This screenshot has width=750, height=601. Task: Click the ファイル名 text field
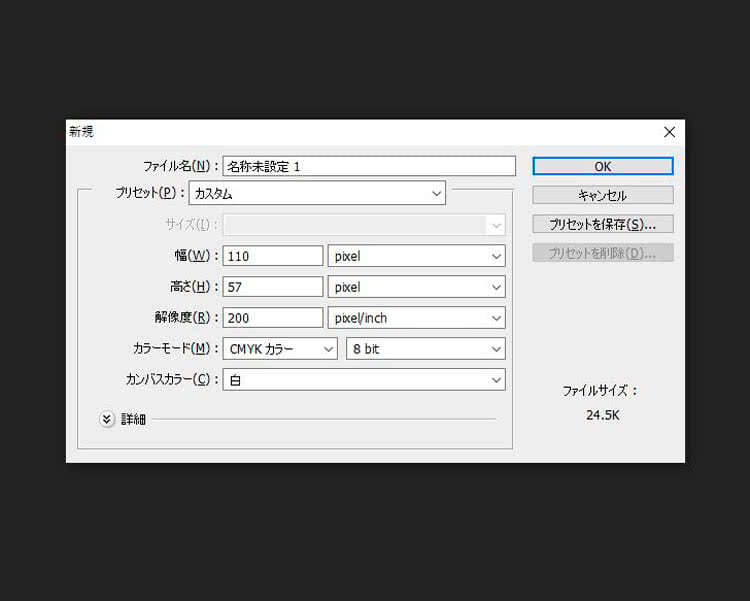[368, 166]
